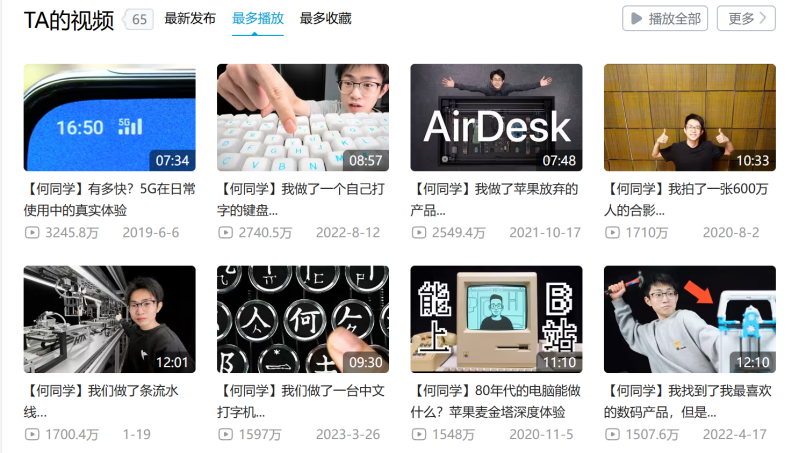Open the 更多 link
Image resolution: width=792 pixels, height=453 pixels.
[746, 19]
